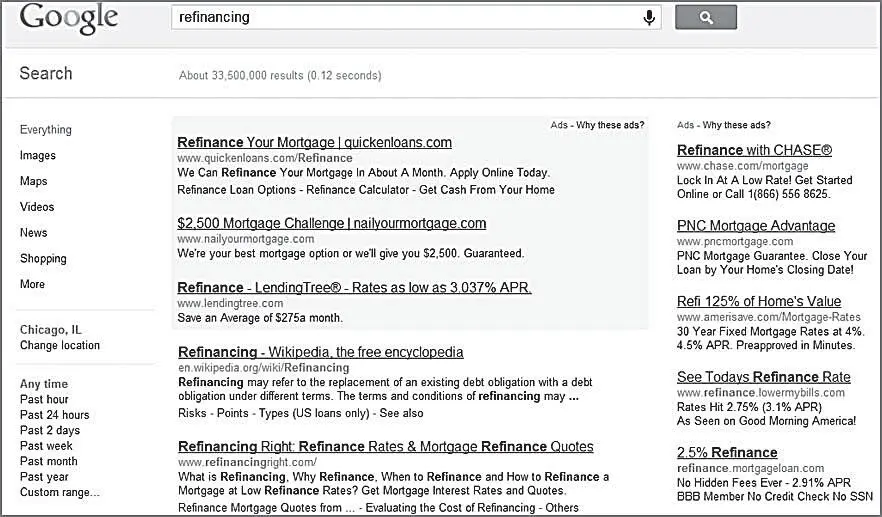This screenshot has height=517, width=882.
Task: Click Why these ads? in right sidebar
Action: (736, 125)
